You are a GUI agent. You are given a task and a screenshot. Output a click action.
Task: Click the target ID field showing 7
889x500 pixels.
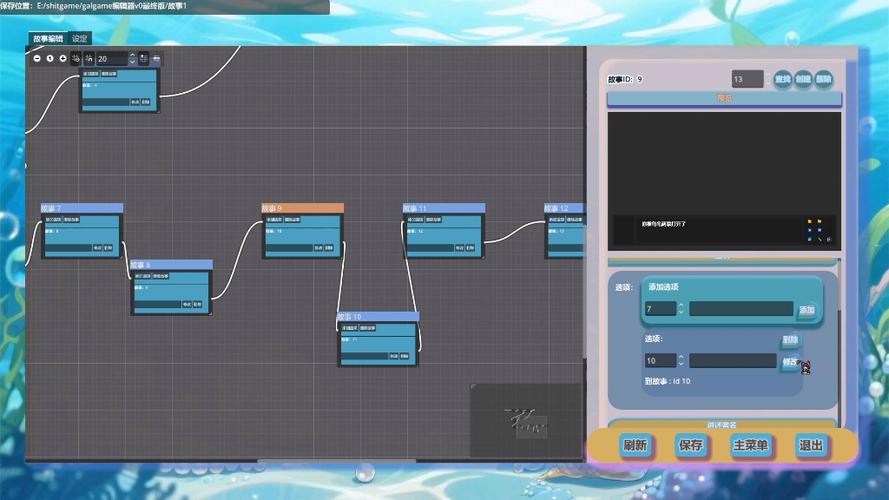tap(661, 308)
